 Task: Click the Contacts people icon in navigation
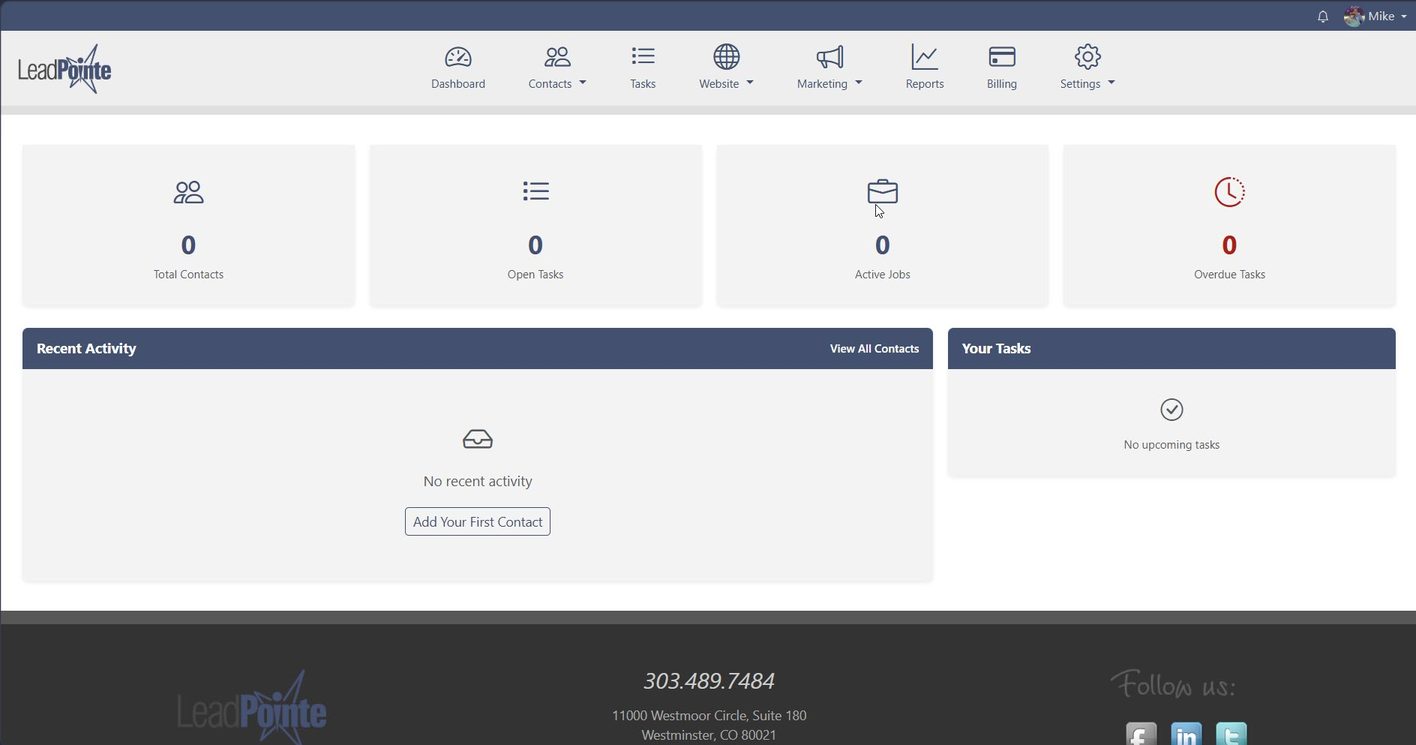[557, 57]
